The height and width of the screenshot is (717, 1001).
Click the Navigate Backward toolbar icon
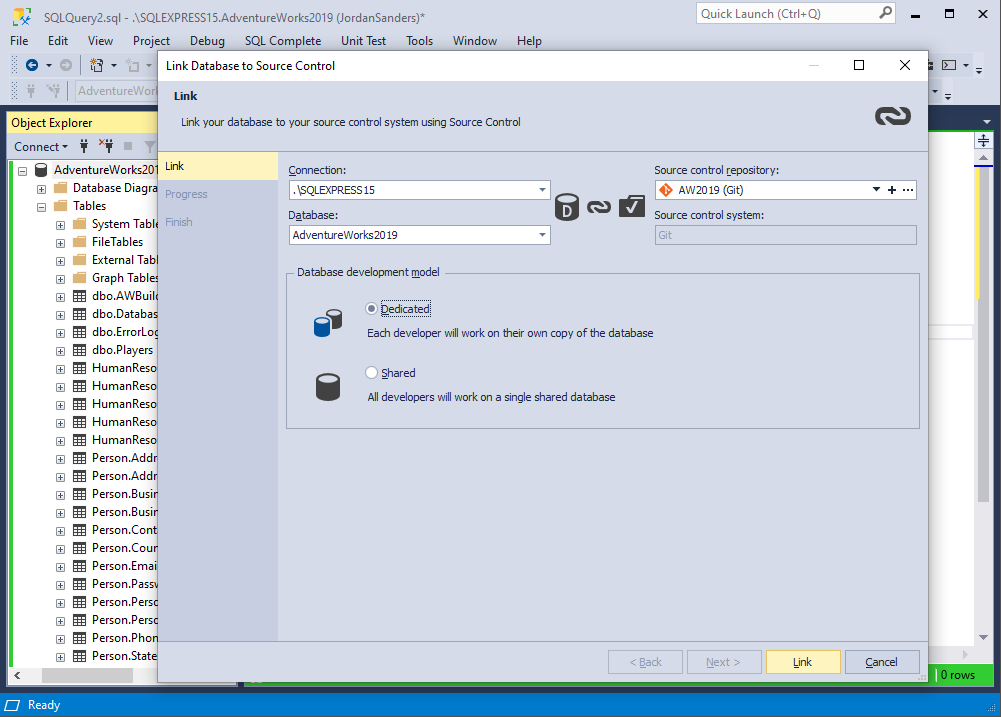pyautogui.click(x=32, y=65)
